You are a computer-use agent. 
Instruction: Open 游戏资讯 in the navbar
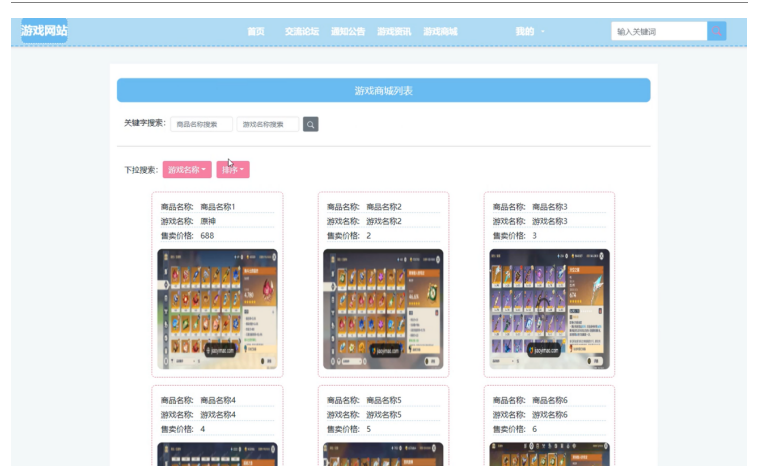pyautogui.click(x=394, y=32)
